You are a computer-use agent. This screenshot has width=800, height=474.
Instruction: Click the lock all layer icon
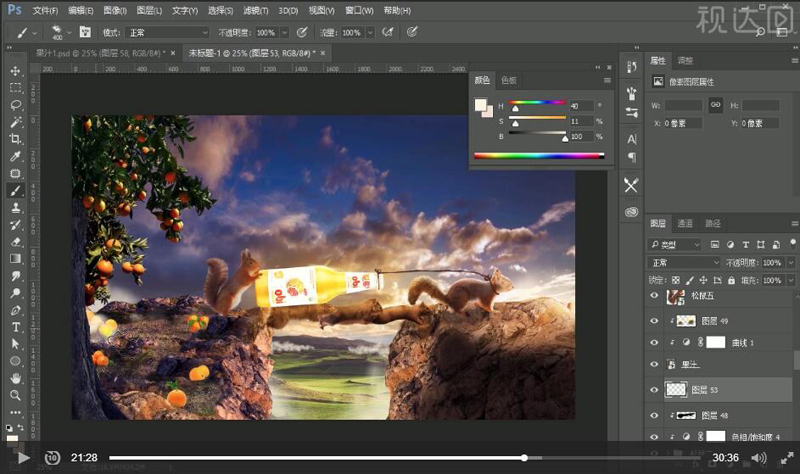click(x=731, y=280)
